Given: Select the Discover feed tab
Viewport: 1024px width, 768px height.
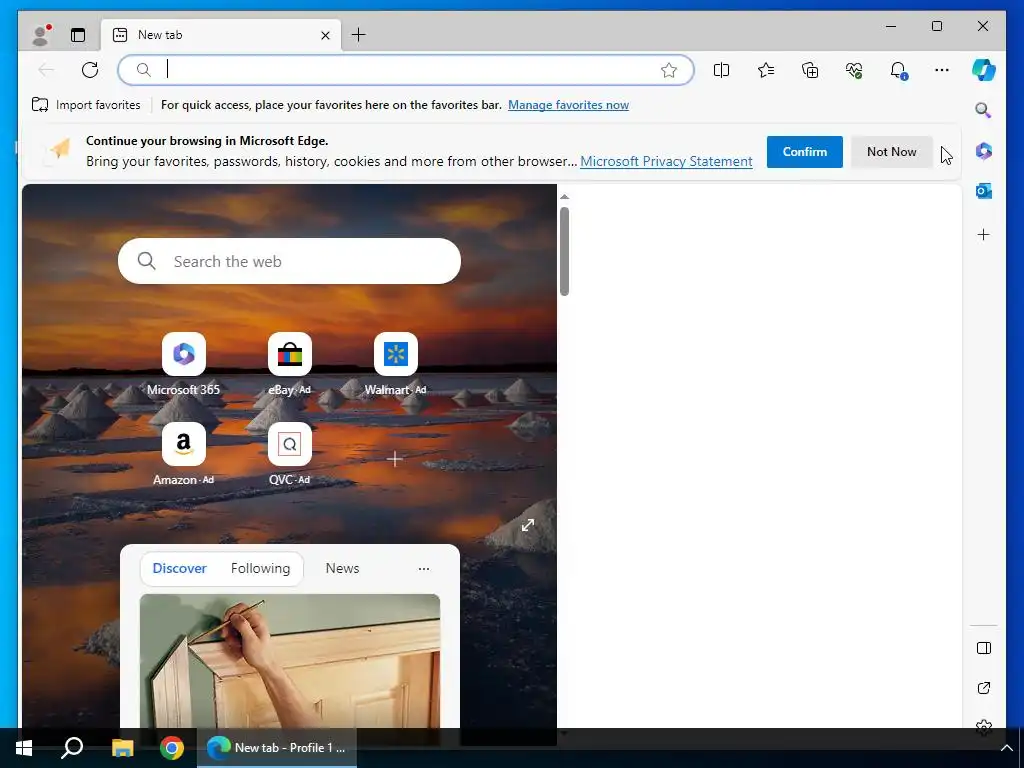Looking at the screenshot, I should (180, 568).
